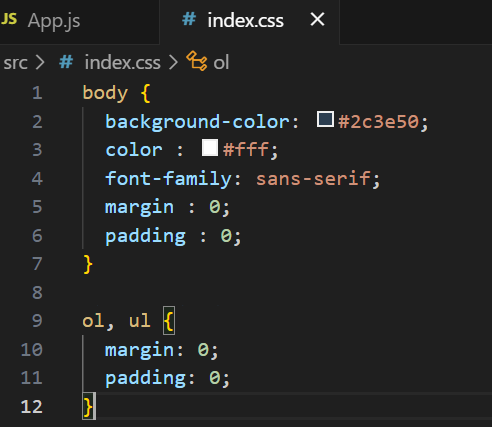
Task: Click the ol symbol icon in breadcrumb
Action: (197, 61)
